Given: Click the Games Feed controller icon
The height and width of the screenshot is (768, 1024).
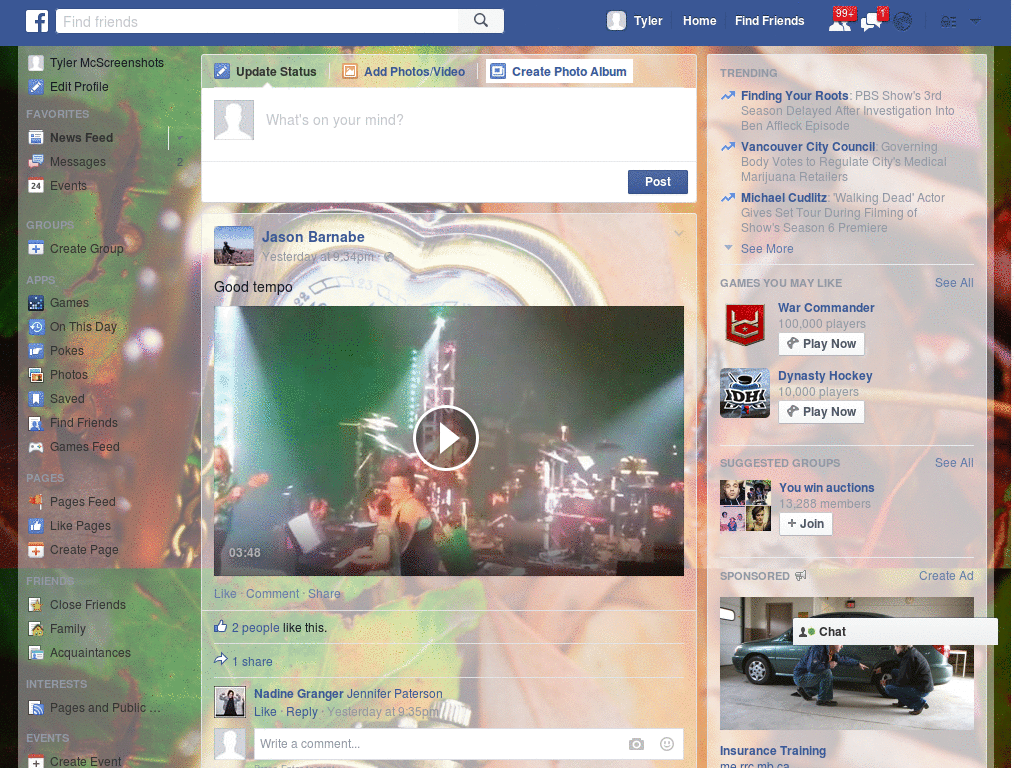Looking at the screenshot, I should click(x=36, y=447).
